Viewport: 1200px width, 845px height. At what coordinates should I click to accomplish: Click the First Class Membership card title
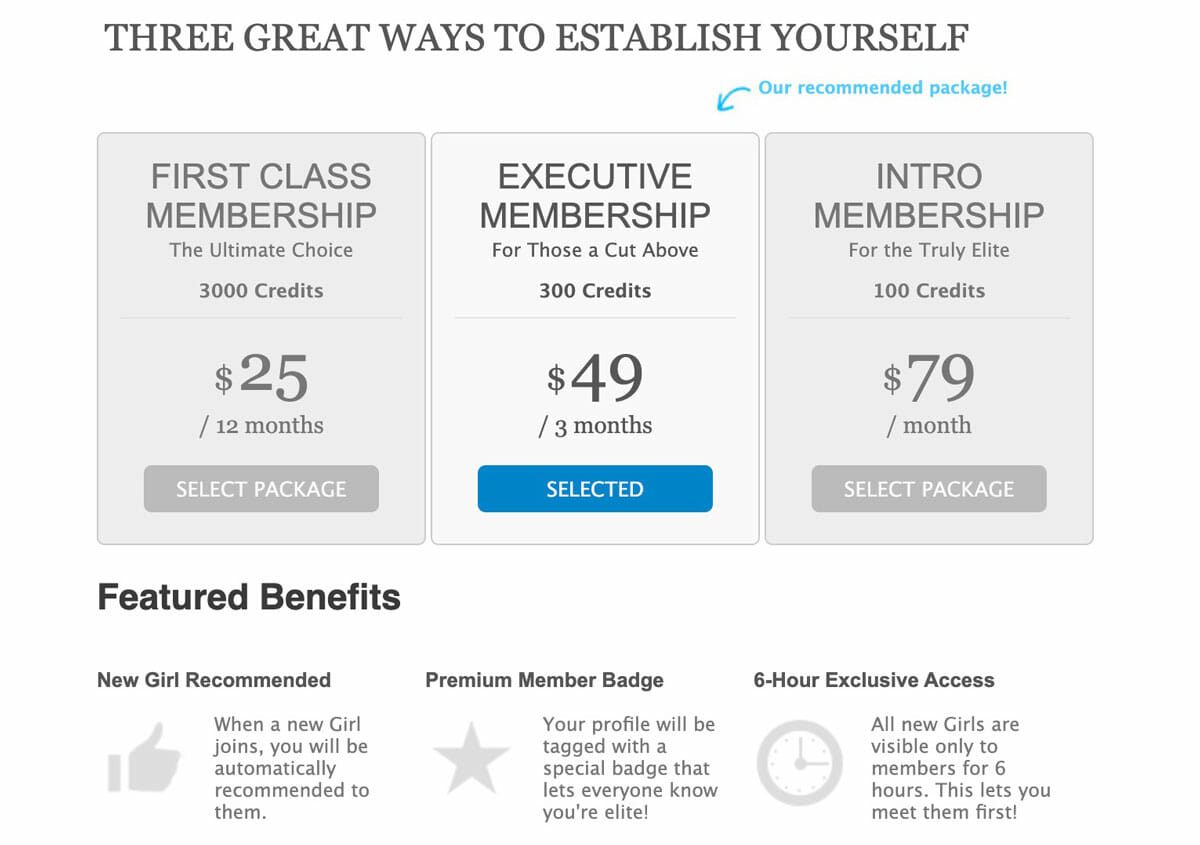pyautogui.click(x=261, y=196)
